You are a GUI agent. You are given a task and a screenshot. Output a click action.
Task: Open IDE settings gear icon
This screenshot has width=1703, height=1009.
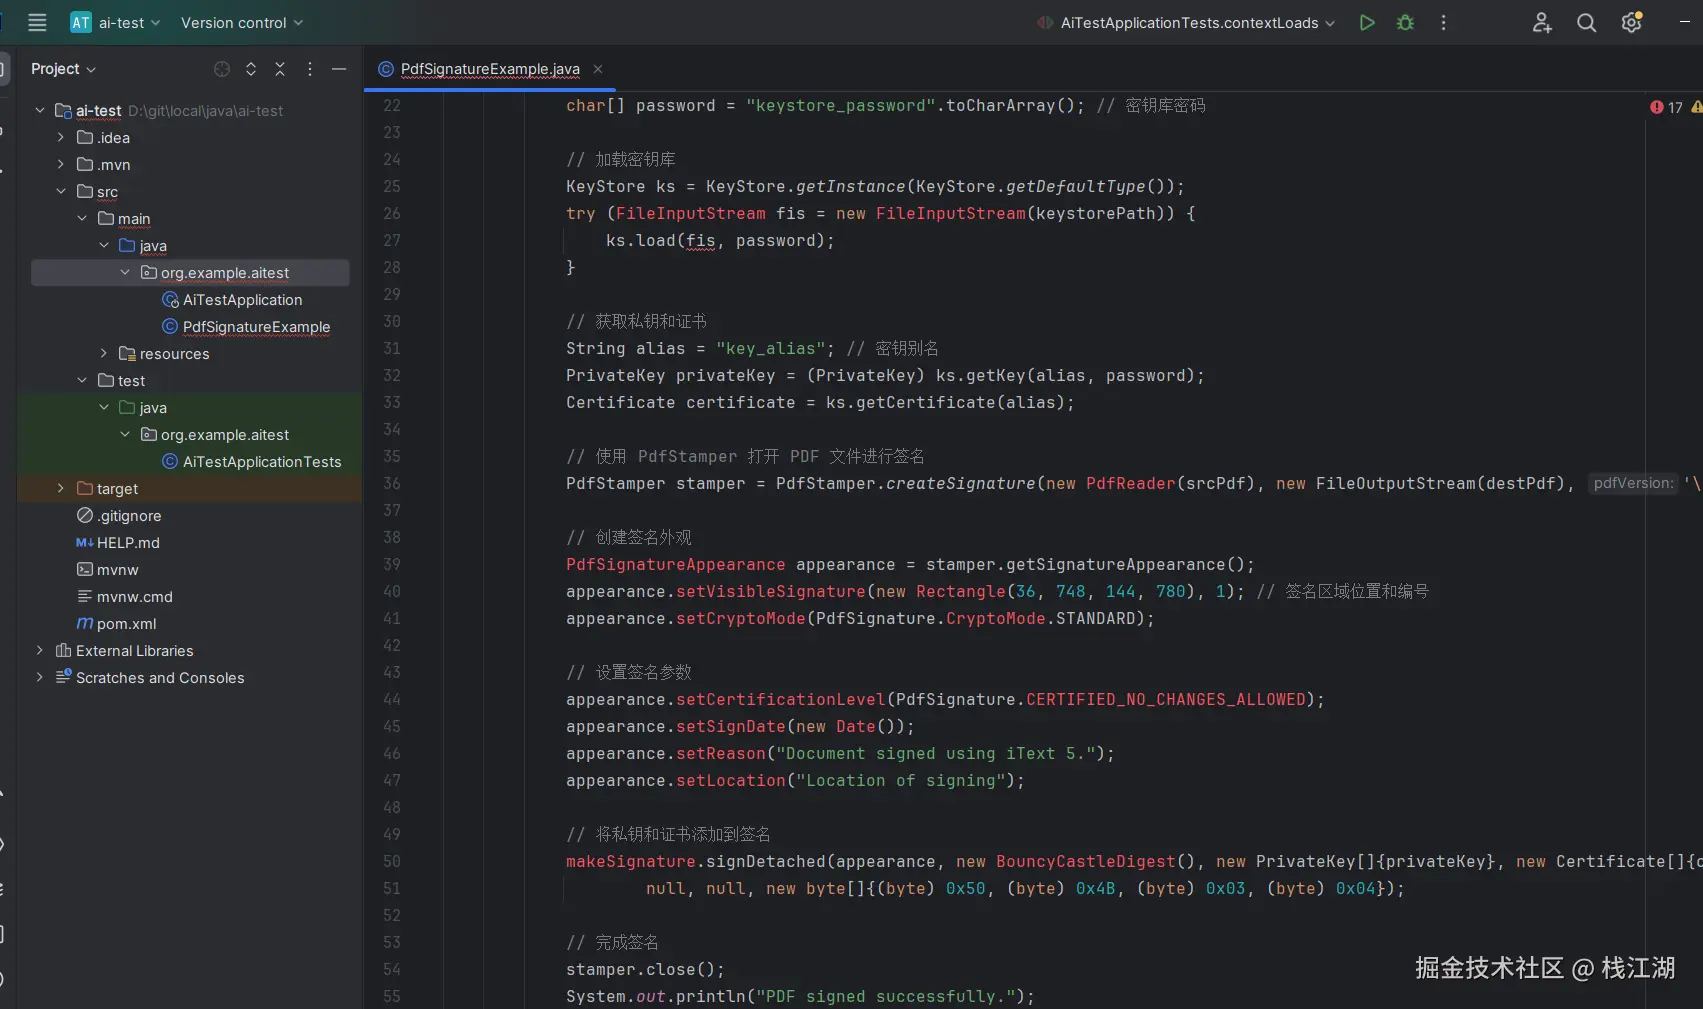[x=1631, y=22]
